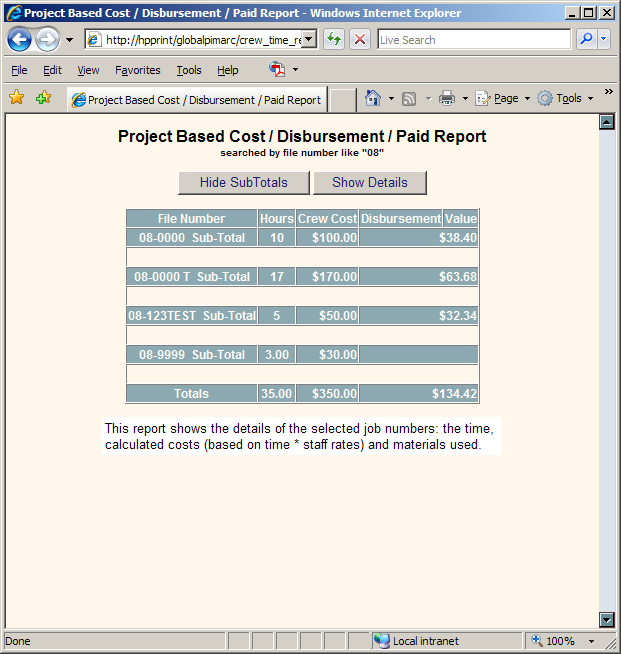Click the 08-123TEST Sub-Total row label
The image size is (621, 654).
[191, 316]
